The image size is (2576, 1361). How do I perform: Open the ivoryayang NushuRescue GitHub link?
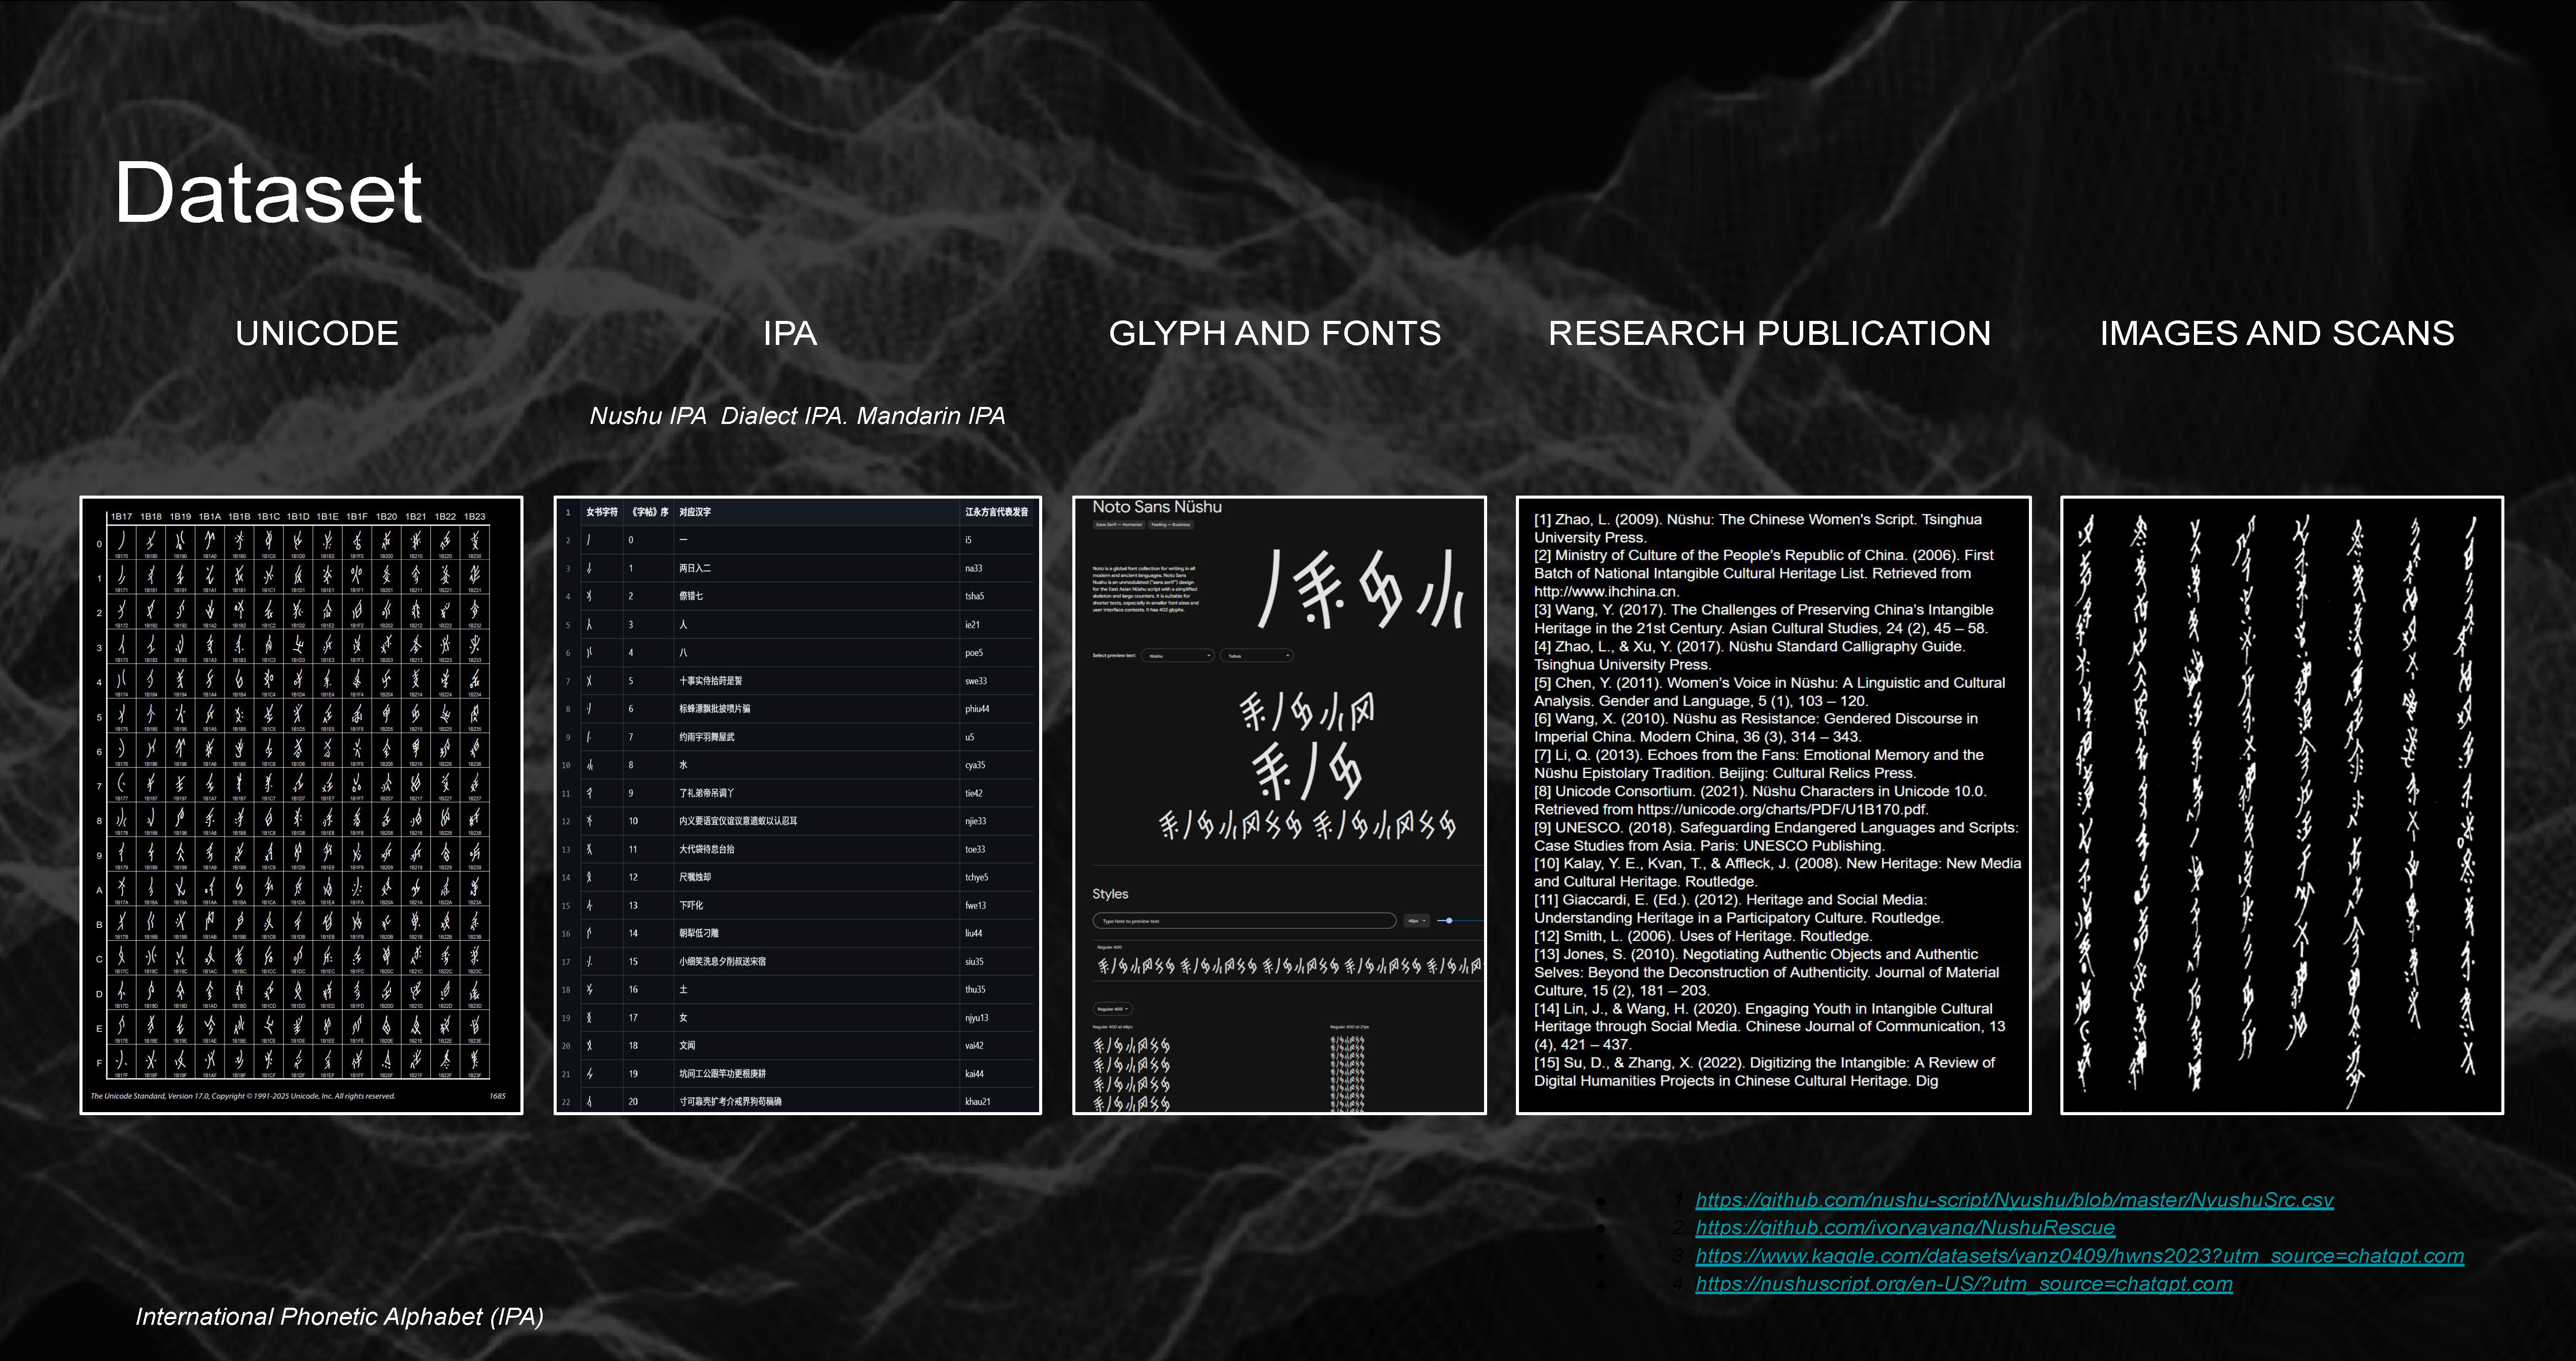pyautogui.click(x=1905, y=1228)
